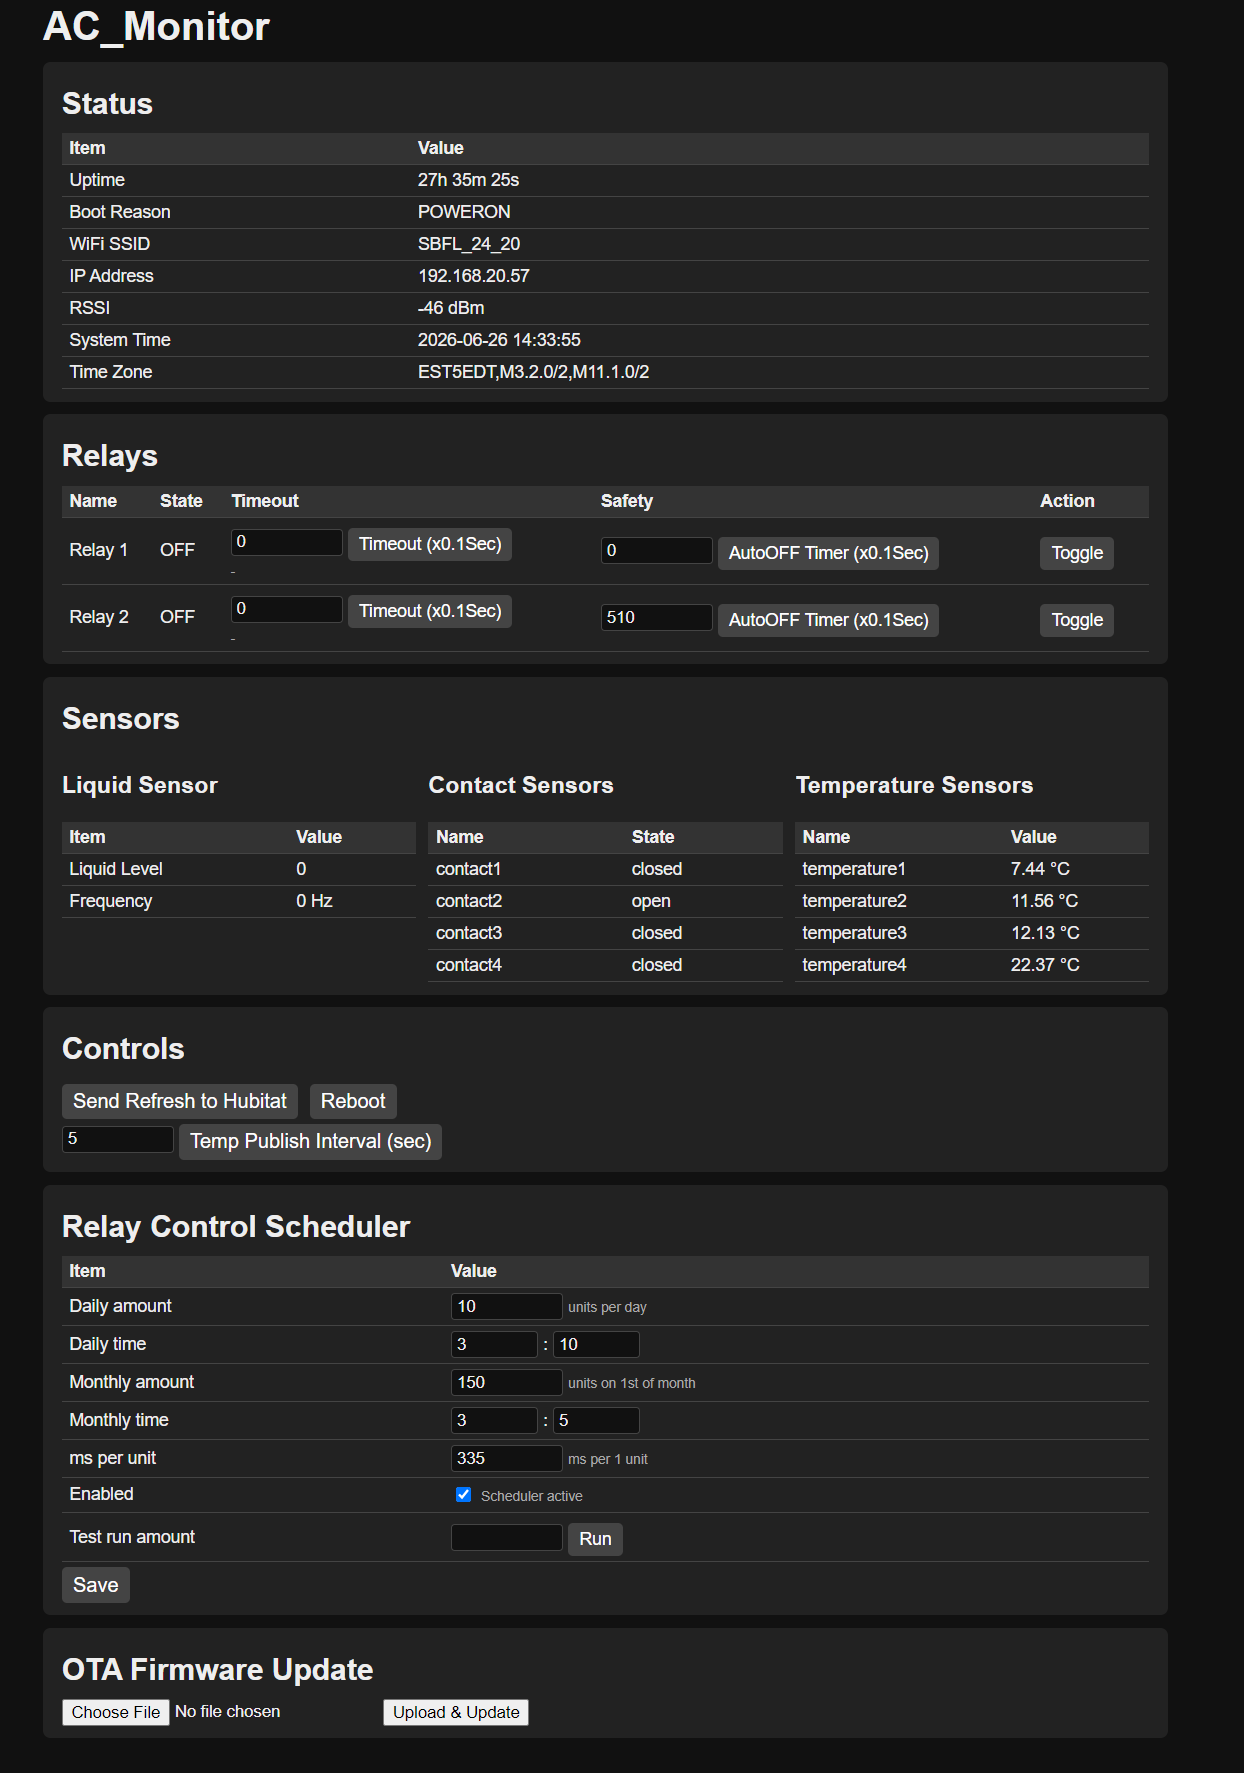Focus Relay 1 timeout input field

(287, 542)
